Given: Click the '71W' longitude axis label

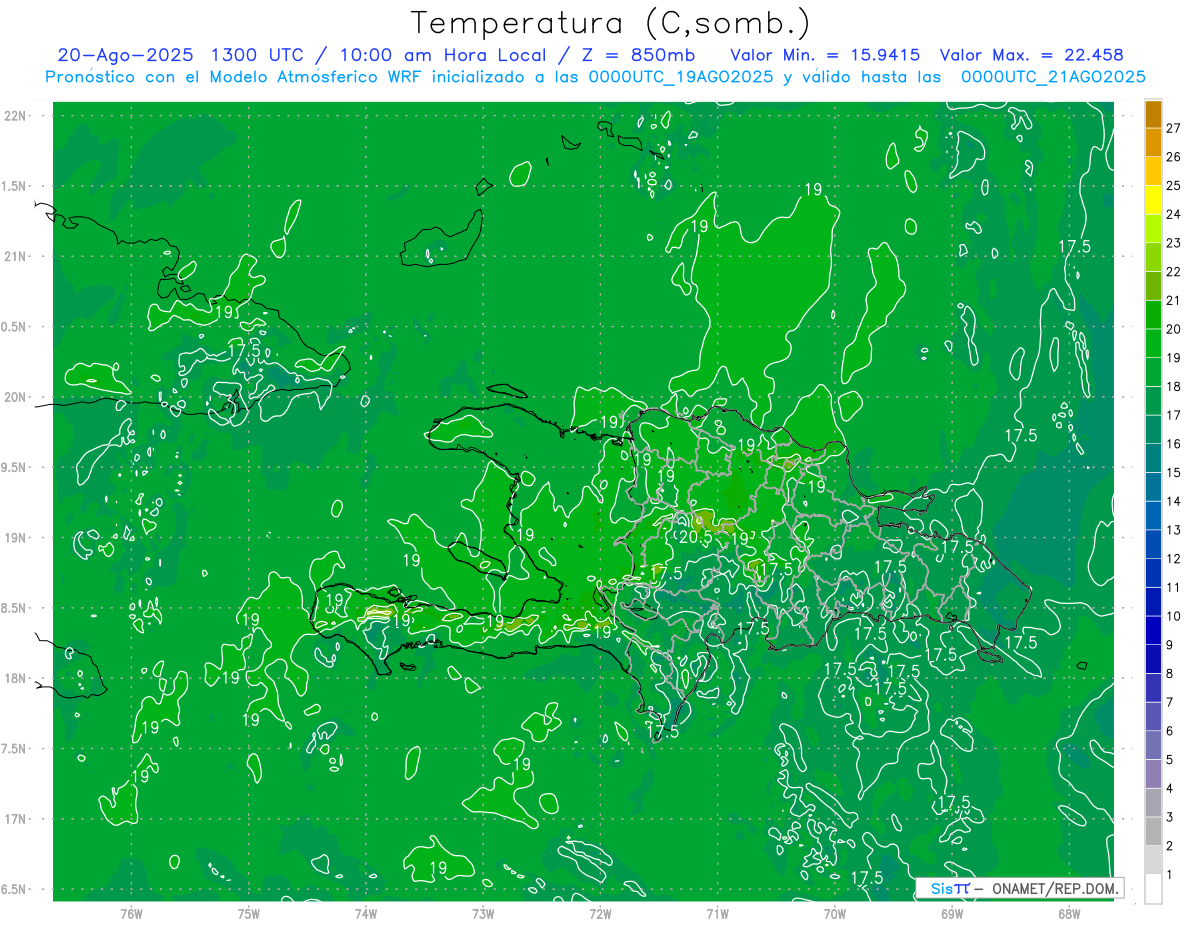Looking at the screenshot, I should pyautogui.click(x=717, y=913).
